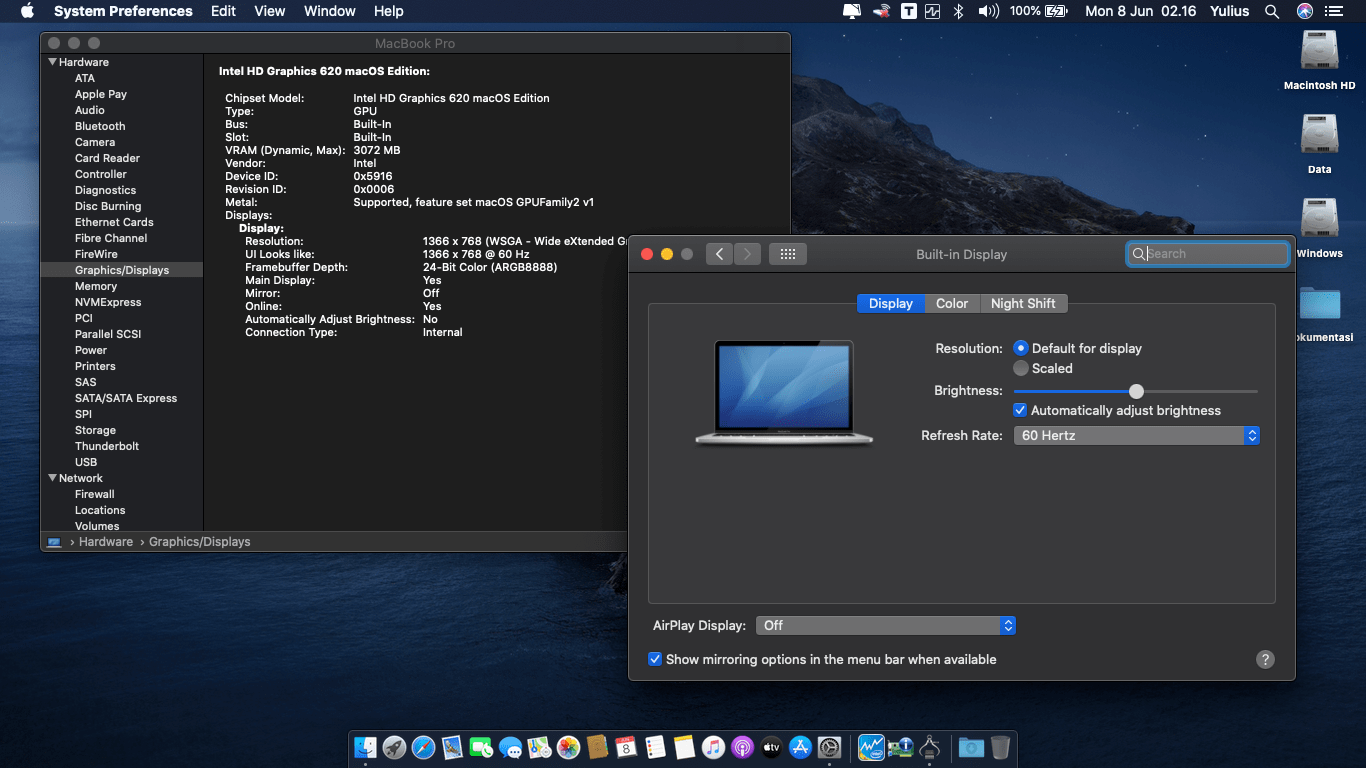The height and width of the screenshot is (768, 1366).
Task: Click the Search field in Built-in Display
Action: tap(1208, 254)
